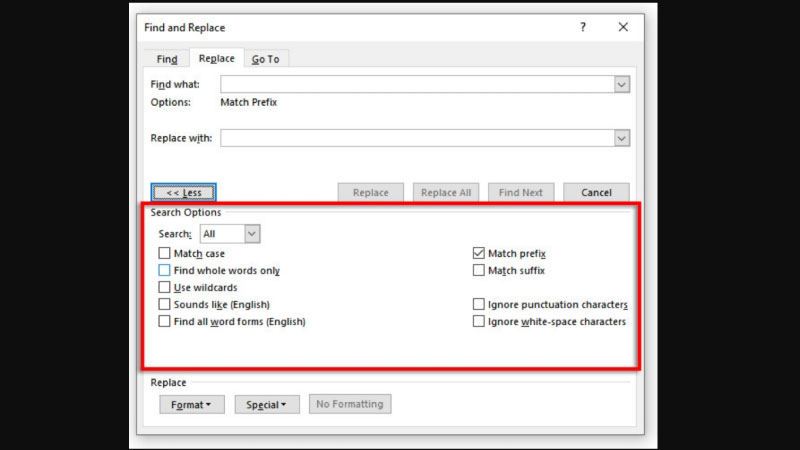Turn on Use wildcards option
This screenshot has width=800, height=450.
pyautogui.click(x=165, y=287)
